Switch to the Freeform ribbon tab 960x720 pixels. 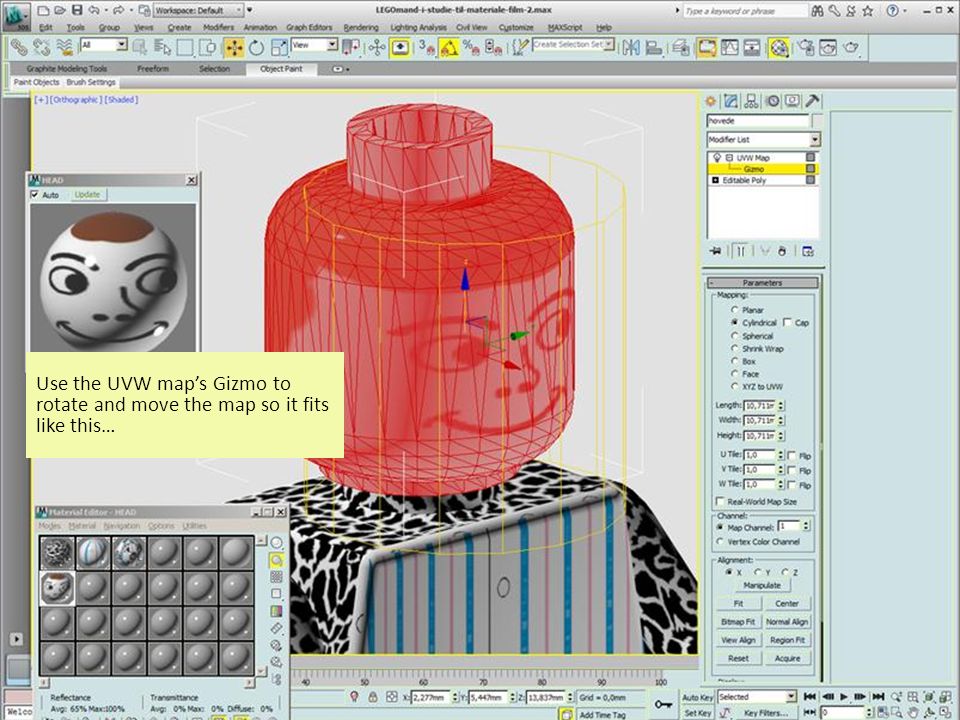[x=153, y=69]
